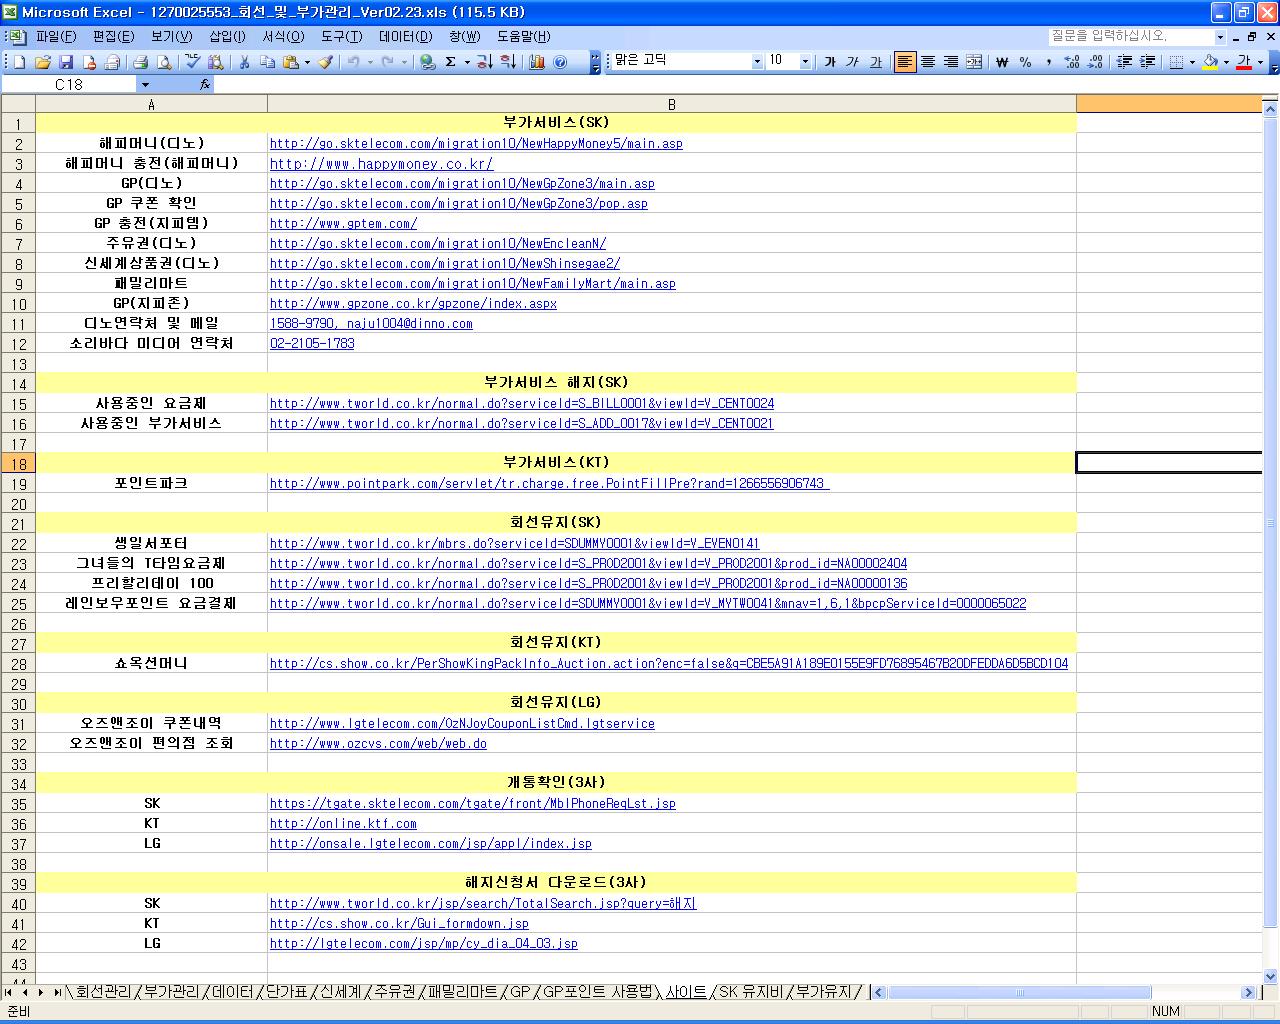Open the online.ktf.com link
This screenshot has width=1280, height=1024.
click(x=343, y=824)
